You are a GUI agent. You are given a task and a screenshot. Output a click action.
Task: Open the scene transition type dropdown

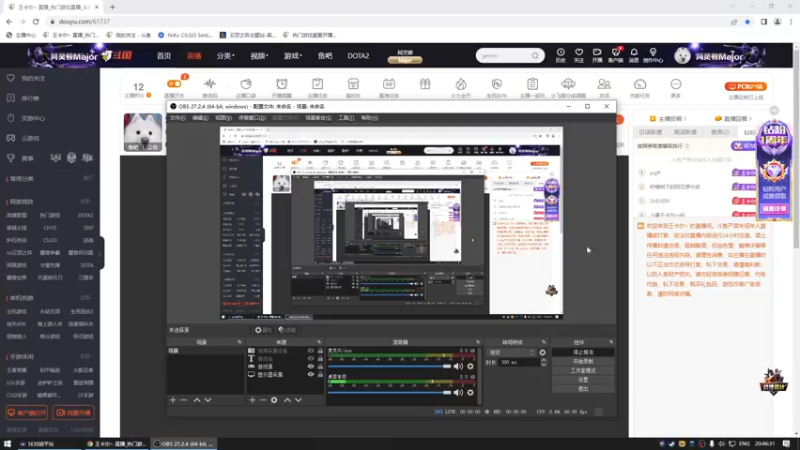pos(512,353)
